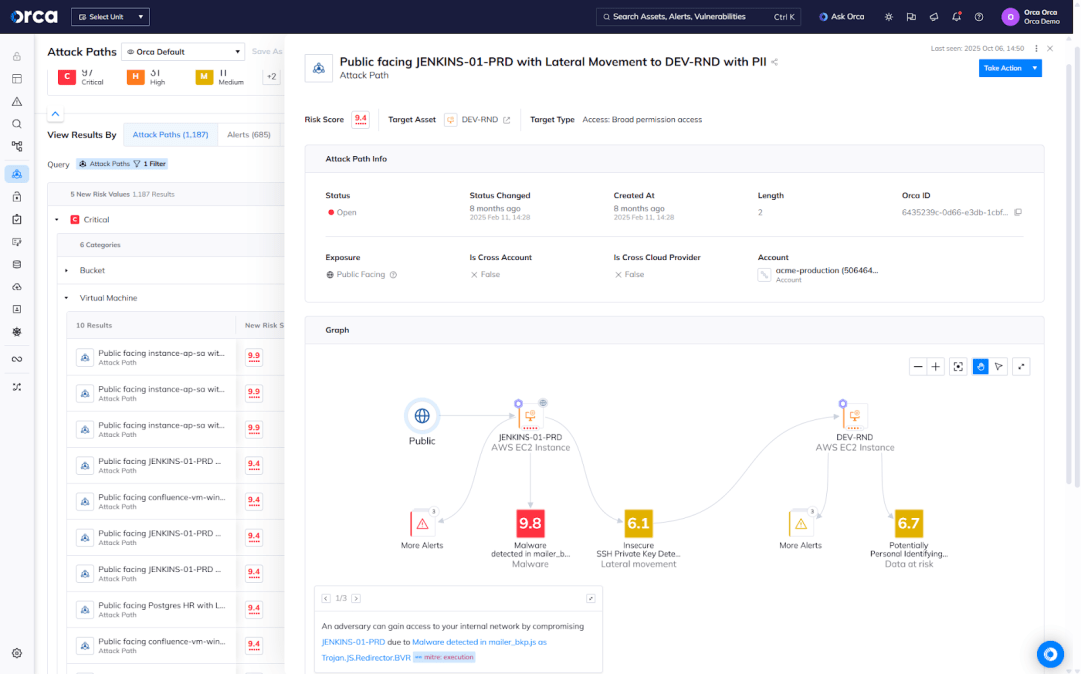Open Search in the left sidebar
1081x674 pixels.
pyautogui.click(x=16, y=122)
